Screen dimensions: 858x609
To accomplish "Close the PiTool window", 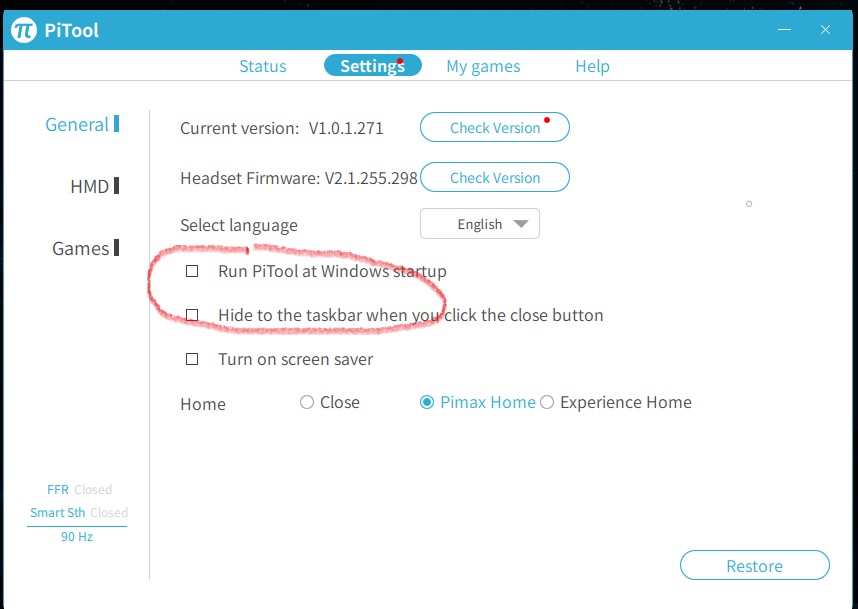I will tap(825, 30).
